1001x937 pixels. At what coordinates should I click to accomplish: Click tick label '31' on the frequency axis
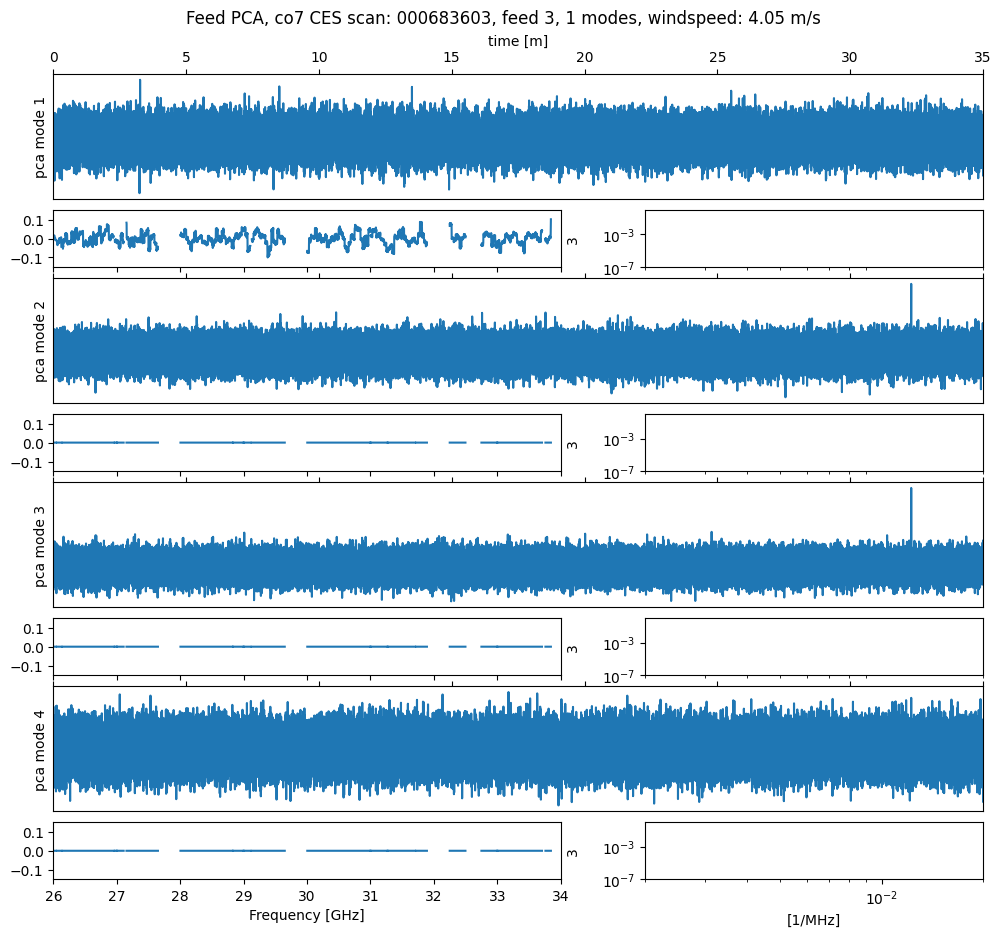click(x=371, y=896)
